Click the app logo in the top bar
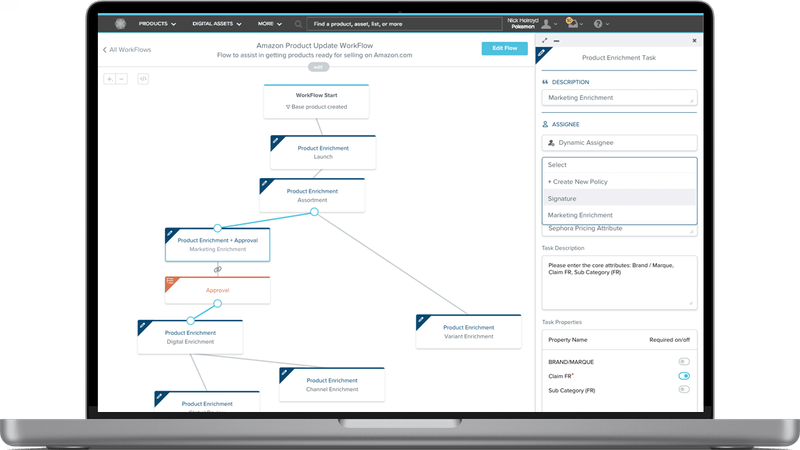This screenshot has height=450, width=800. click(120, 23)
